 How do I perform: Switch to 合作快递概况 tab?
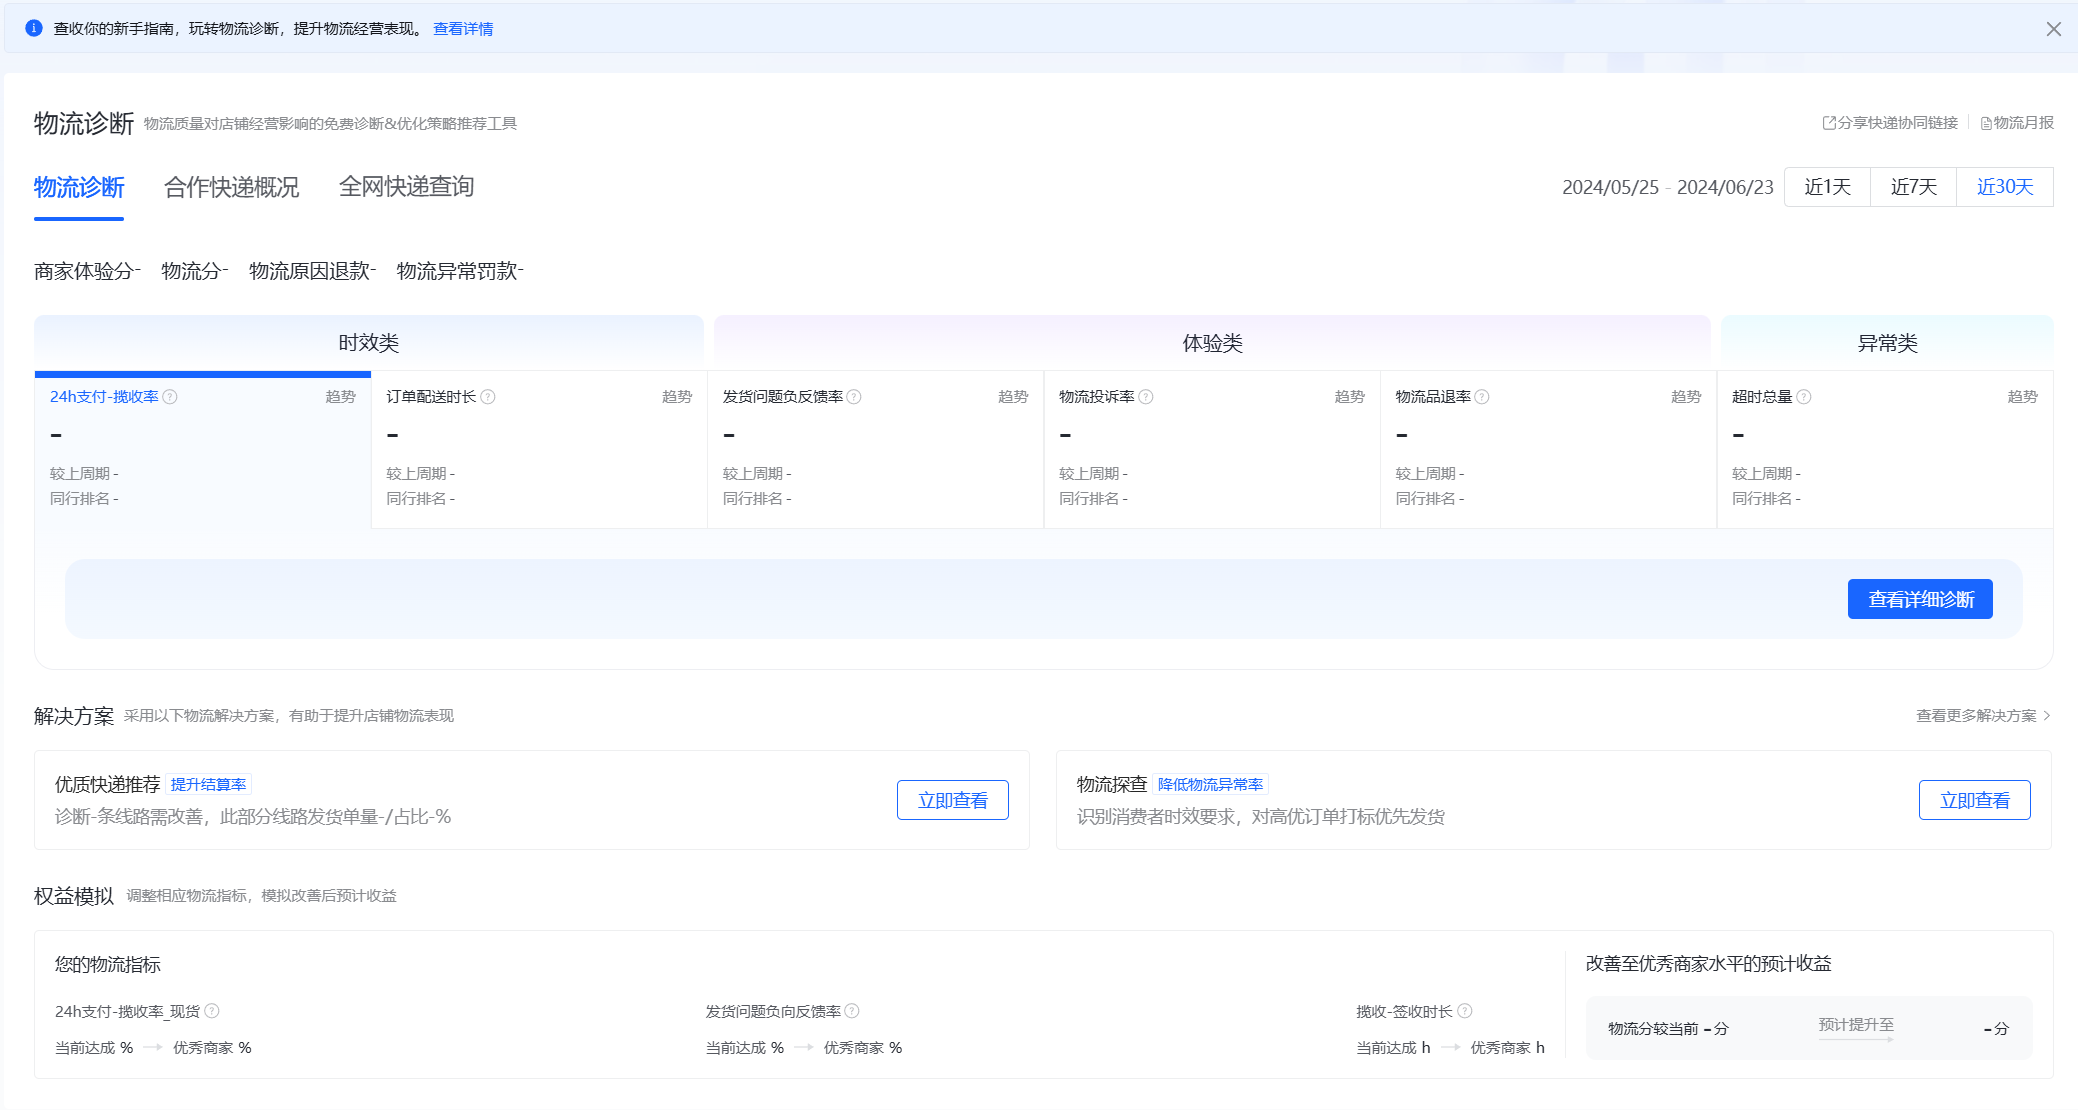tap(231, 187)
